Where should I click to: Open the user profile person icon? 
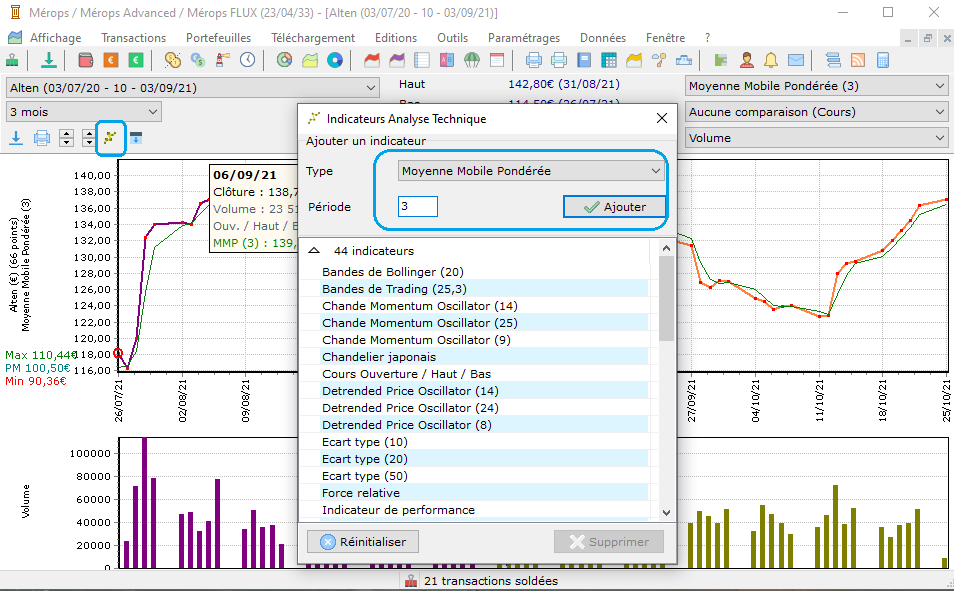(747, 60)
